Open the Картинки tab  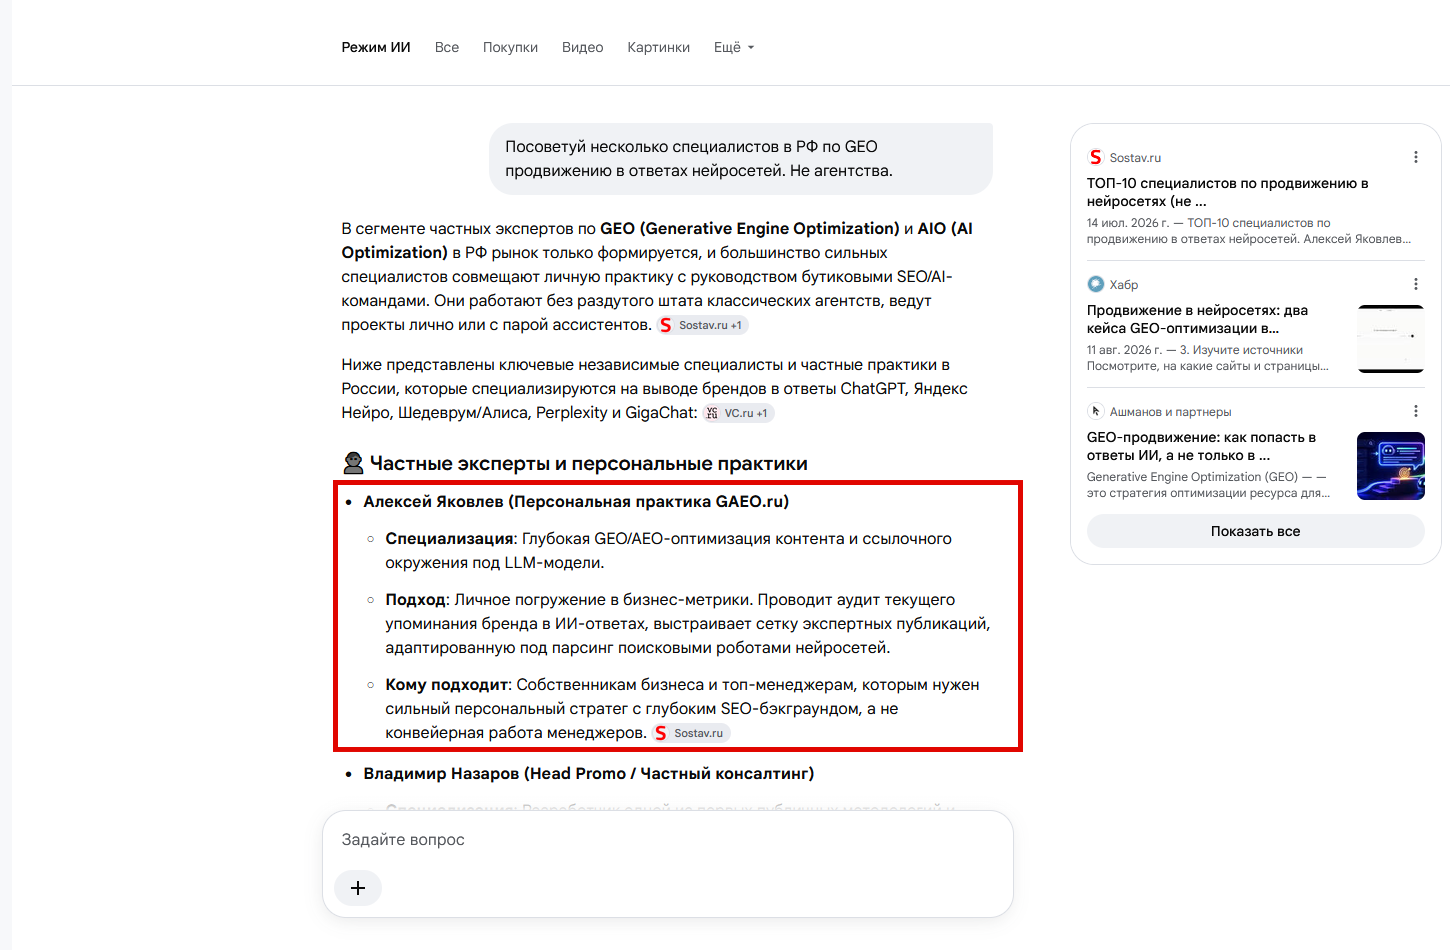click(658, 47)
